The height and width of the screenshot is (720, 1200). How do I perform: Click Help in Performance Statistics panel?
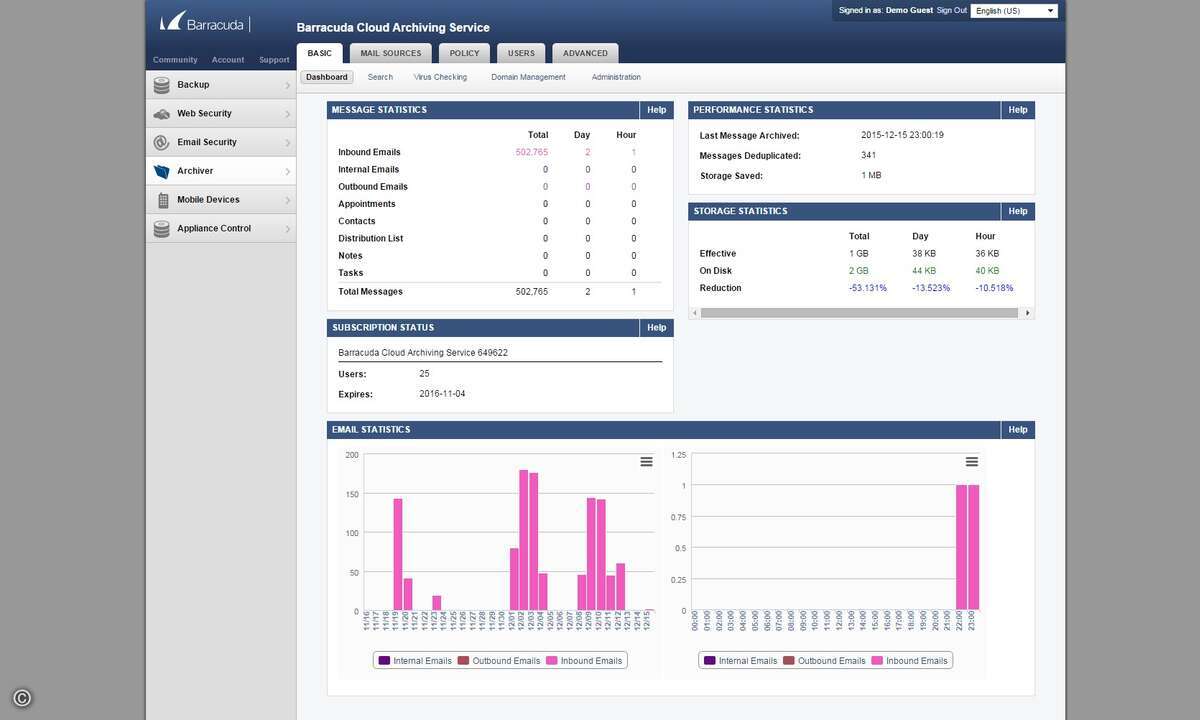coord(1018,110)
